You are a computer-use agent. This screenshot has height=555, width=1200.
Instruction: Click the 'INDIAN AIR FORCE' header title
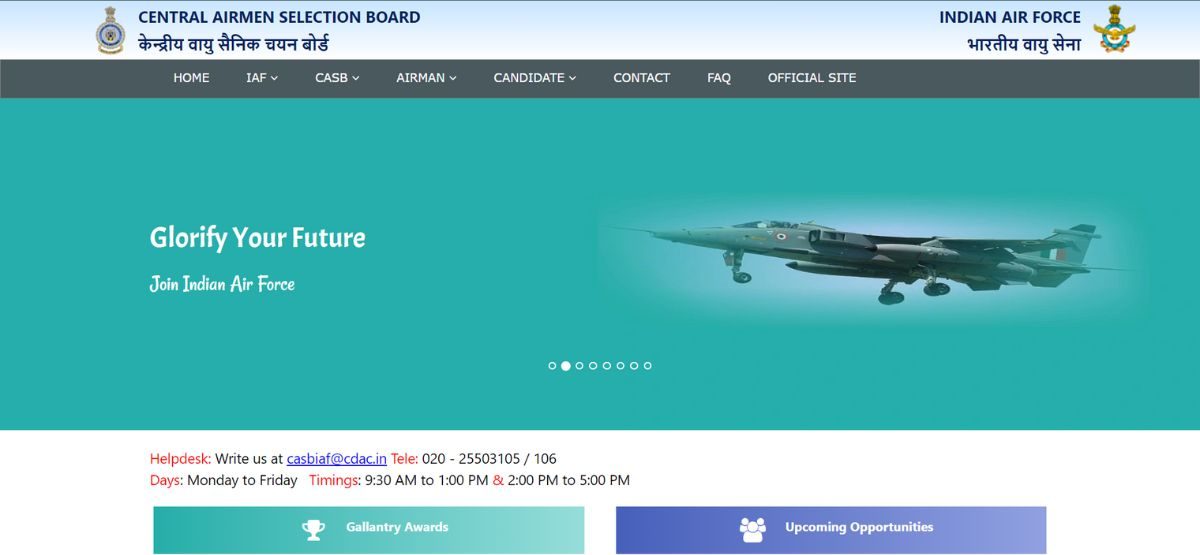1010,17
